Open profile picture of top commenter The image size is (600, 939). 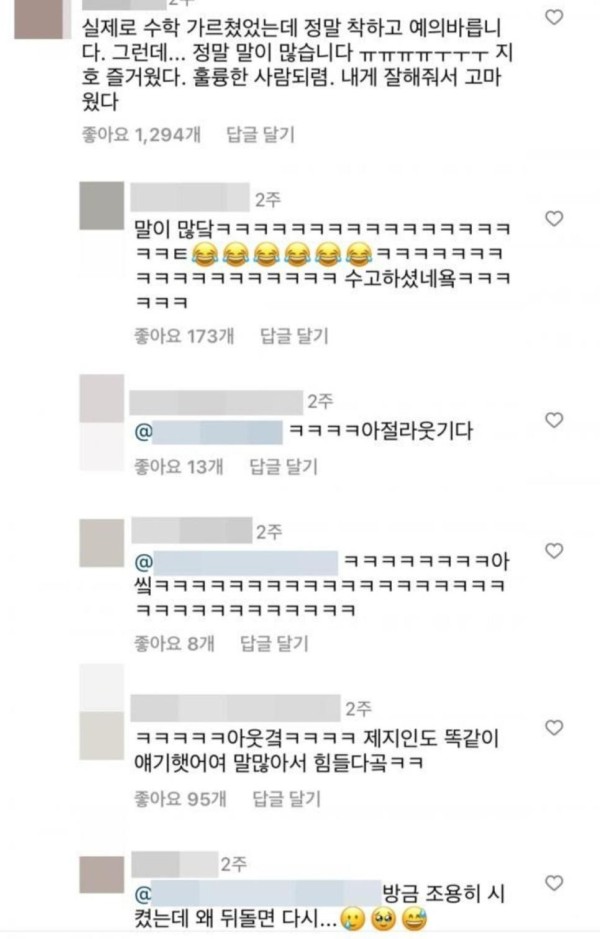pos(39,19)
